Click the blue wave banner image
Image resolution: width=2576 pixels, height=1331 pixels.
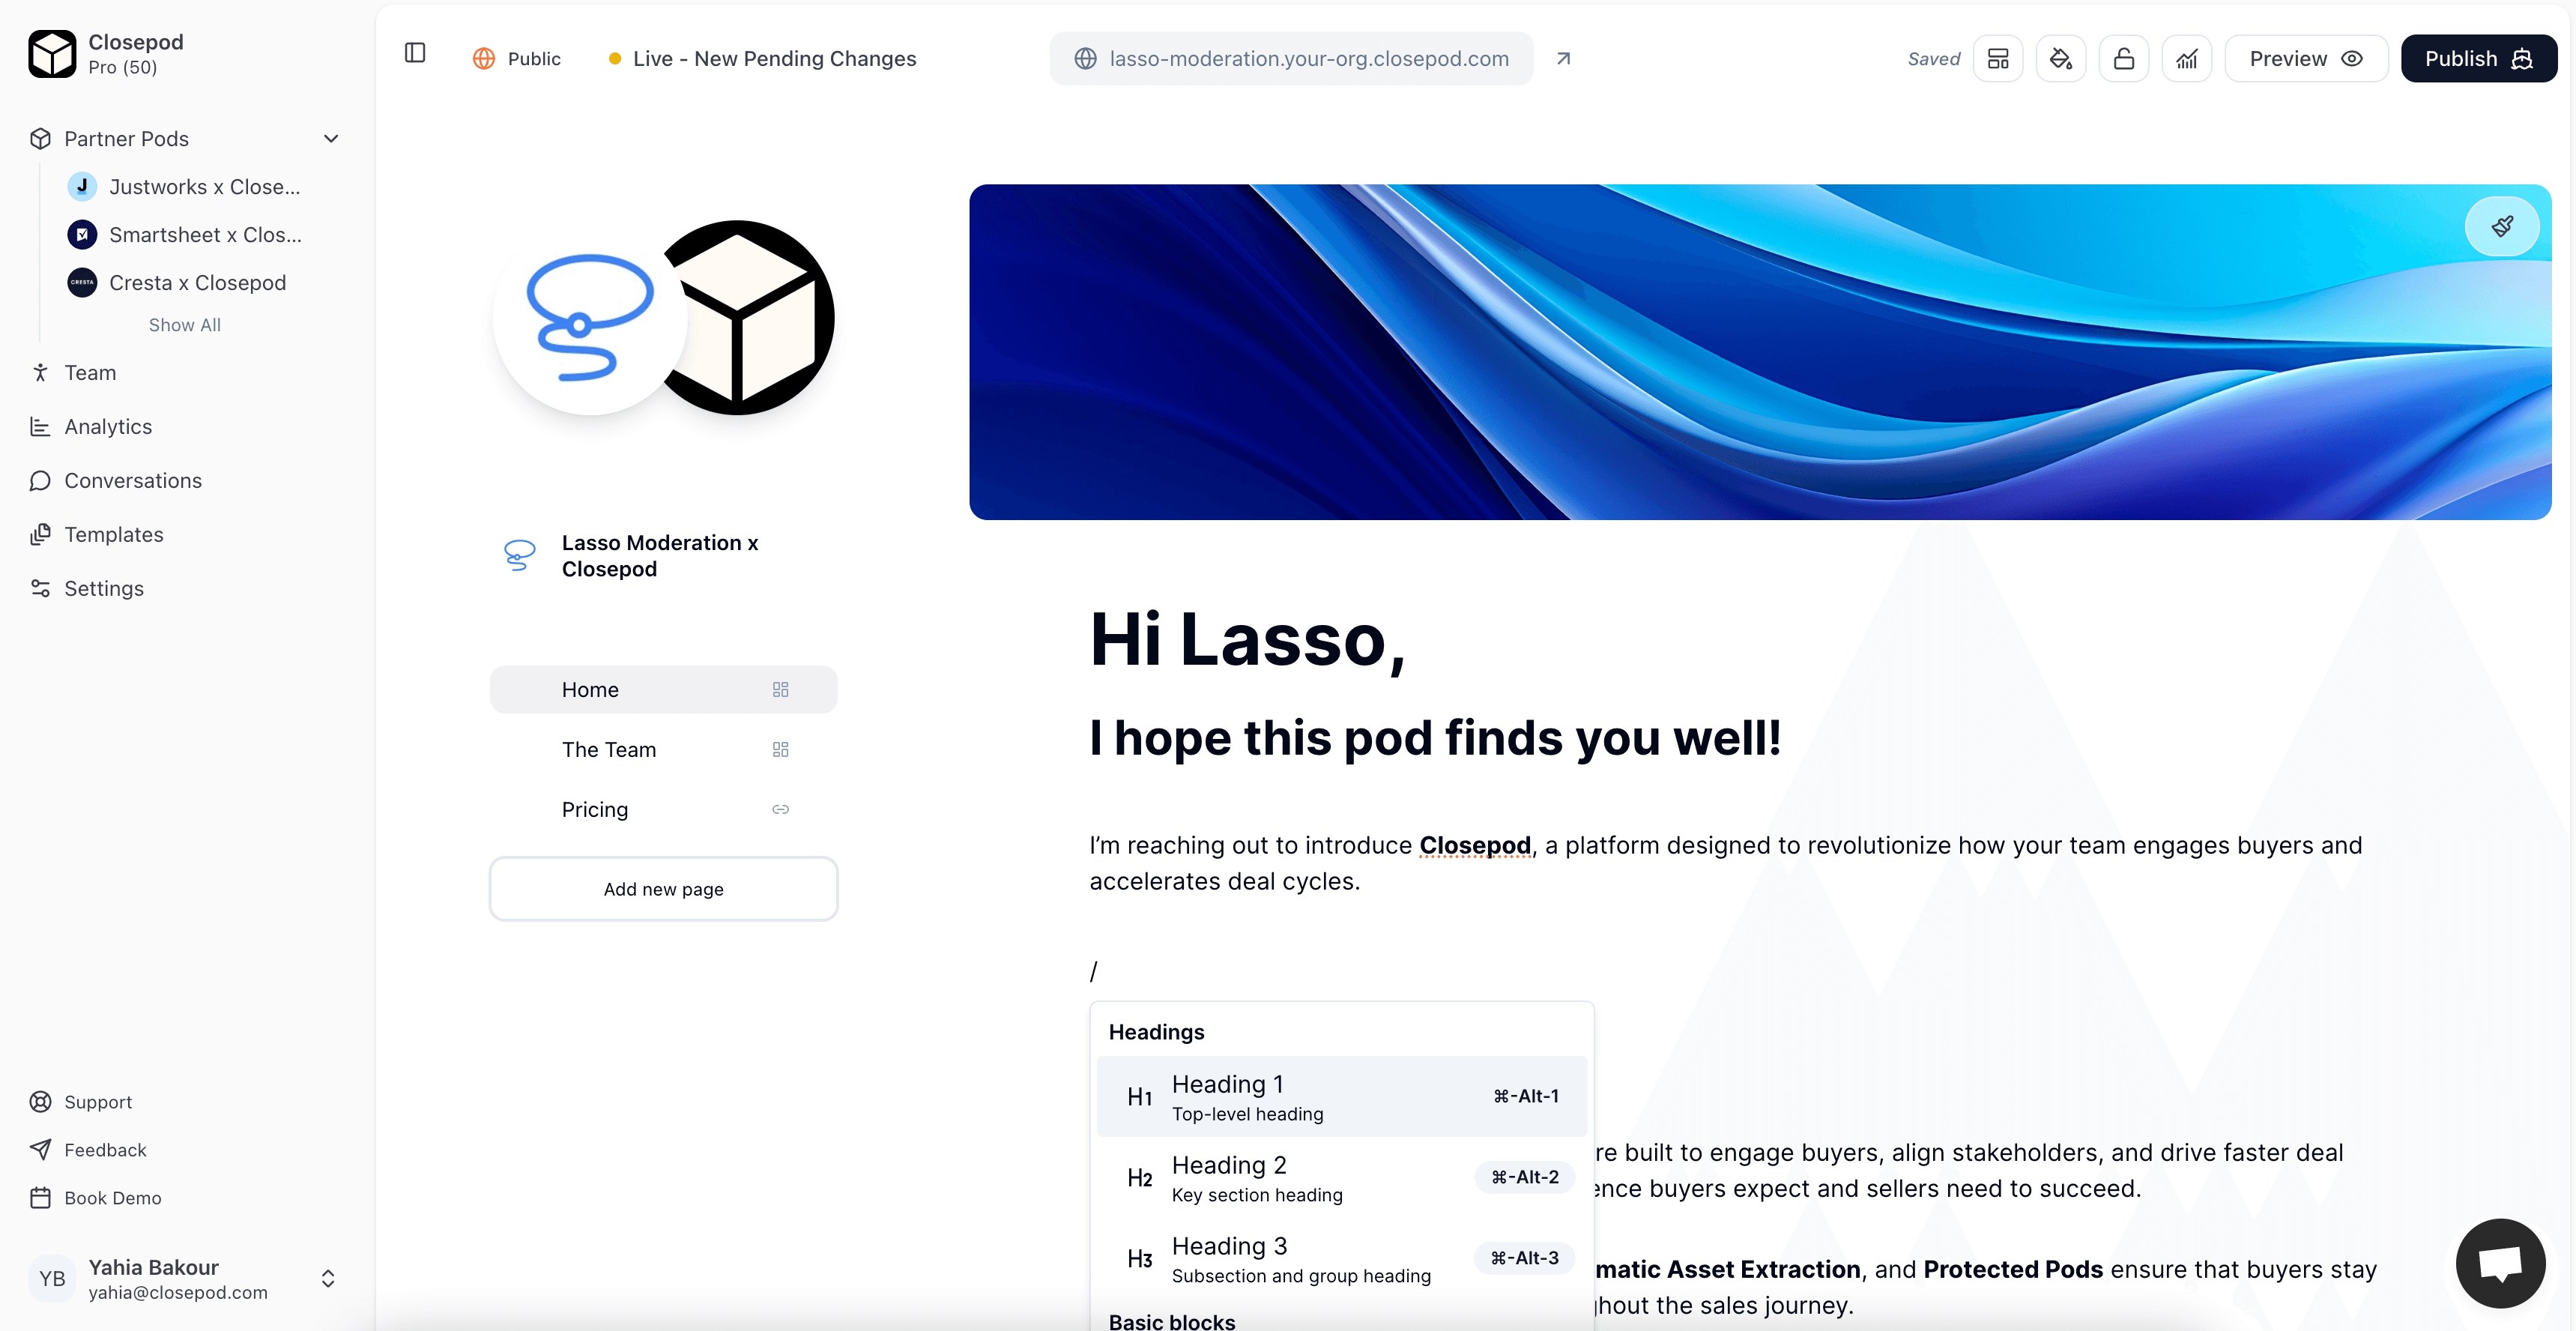tap(1760, 352)
